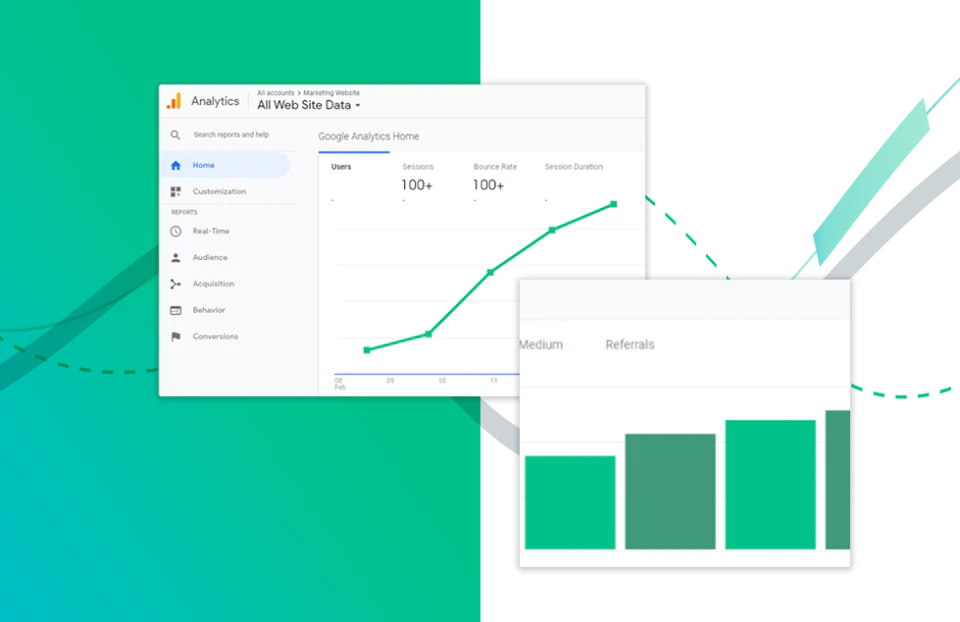This screenshot has width=960, height=622.
Task: Click the 10 date label on chart axis
Action: point(442,381)
